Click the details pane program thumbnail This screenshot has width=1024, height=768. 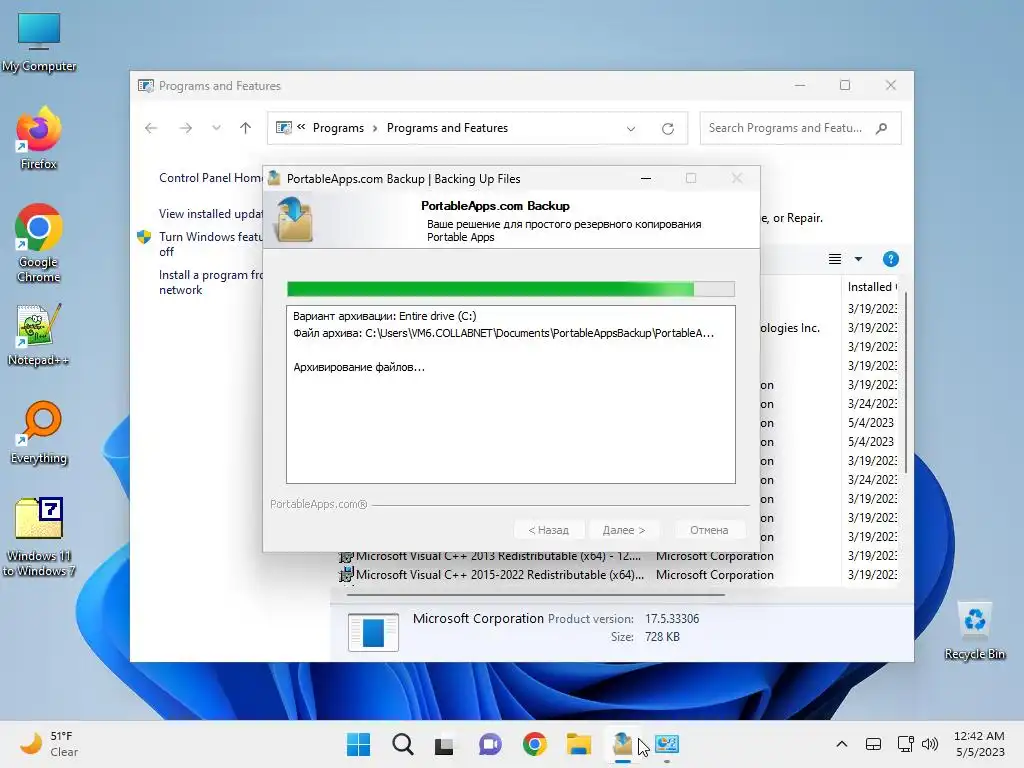coord(373,632)
